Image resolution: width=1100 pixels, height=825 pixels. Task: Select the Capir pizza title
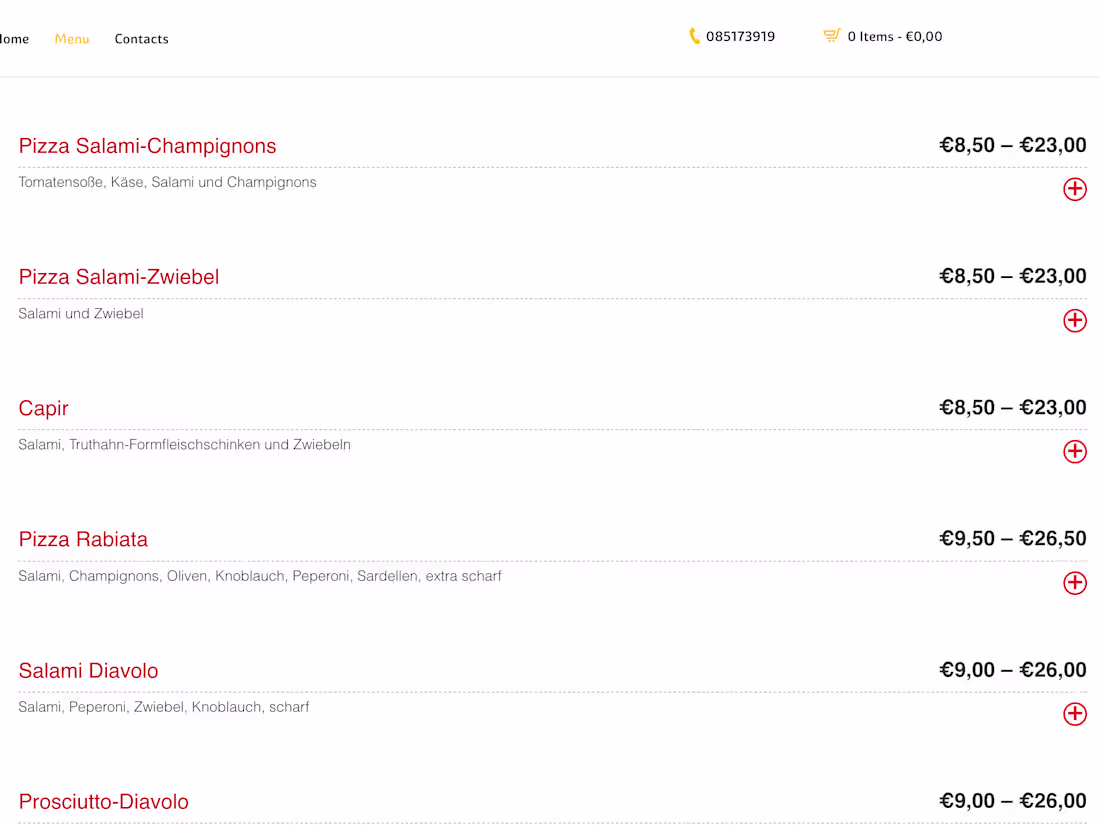44,408
